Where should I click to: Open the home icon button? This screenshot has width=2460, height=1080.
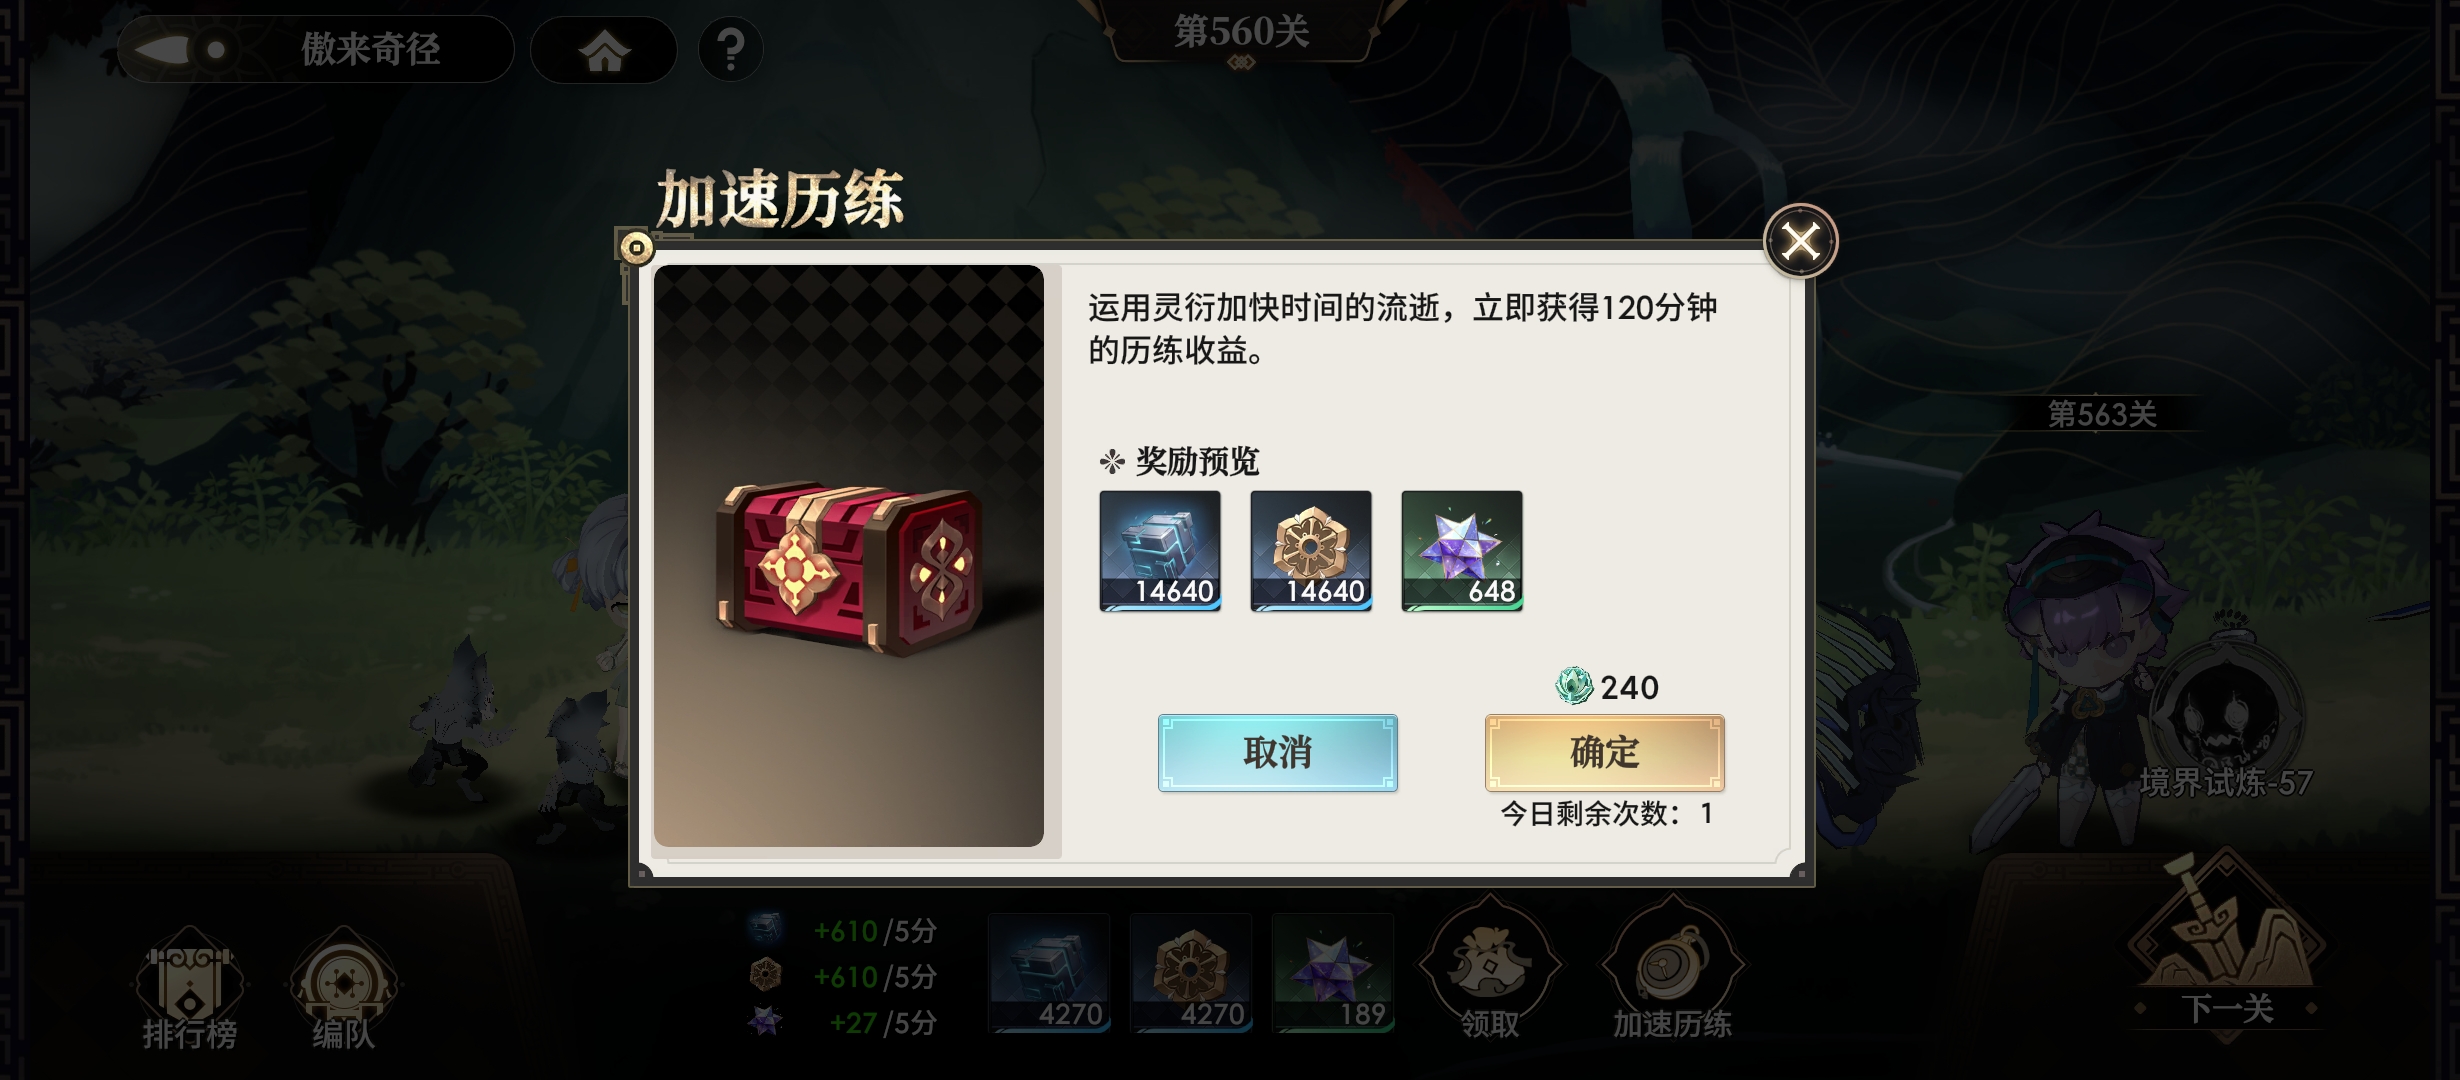coord(604,50)
